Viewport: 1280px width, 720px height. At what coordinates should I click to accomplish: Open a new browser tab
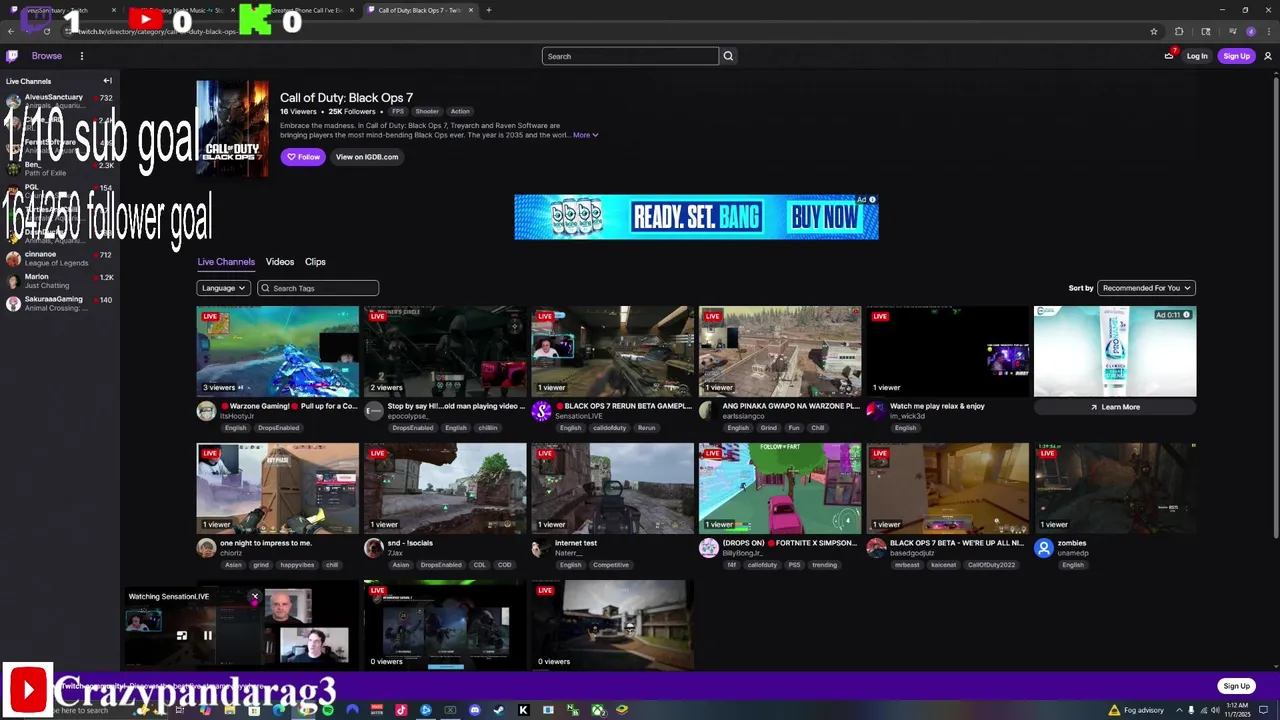point(488,10)
